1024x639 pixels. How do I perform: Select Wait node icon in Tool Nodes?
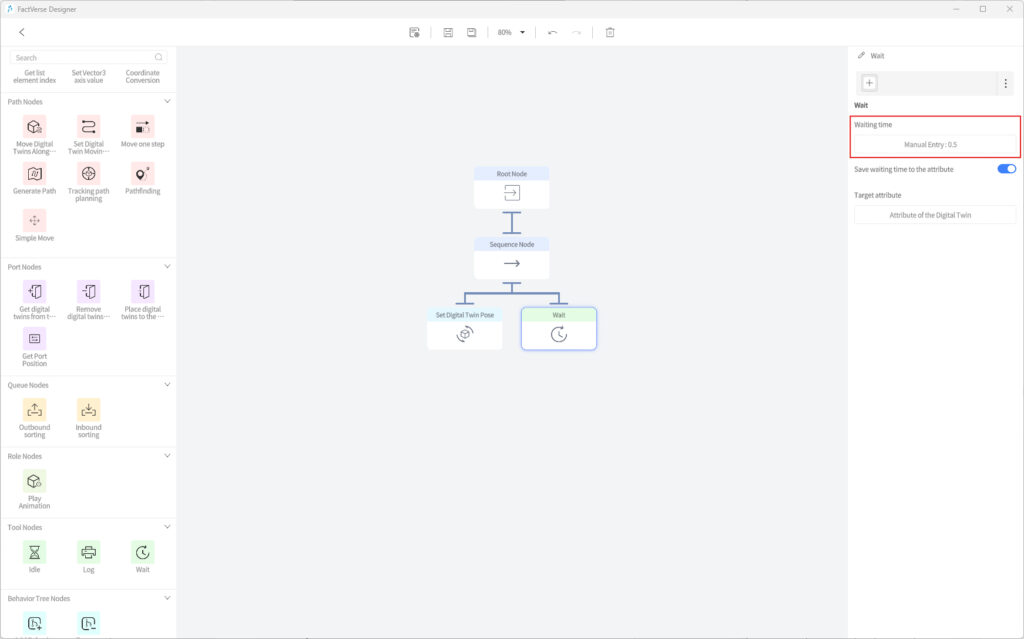(x=142, y=553)
